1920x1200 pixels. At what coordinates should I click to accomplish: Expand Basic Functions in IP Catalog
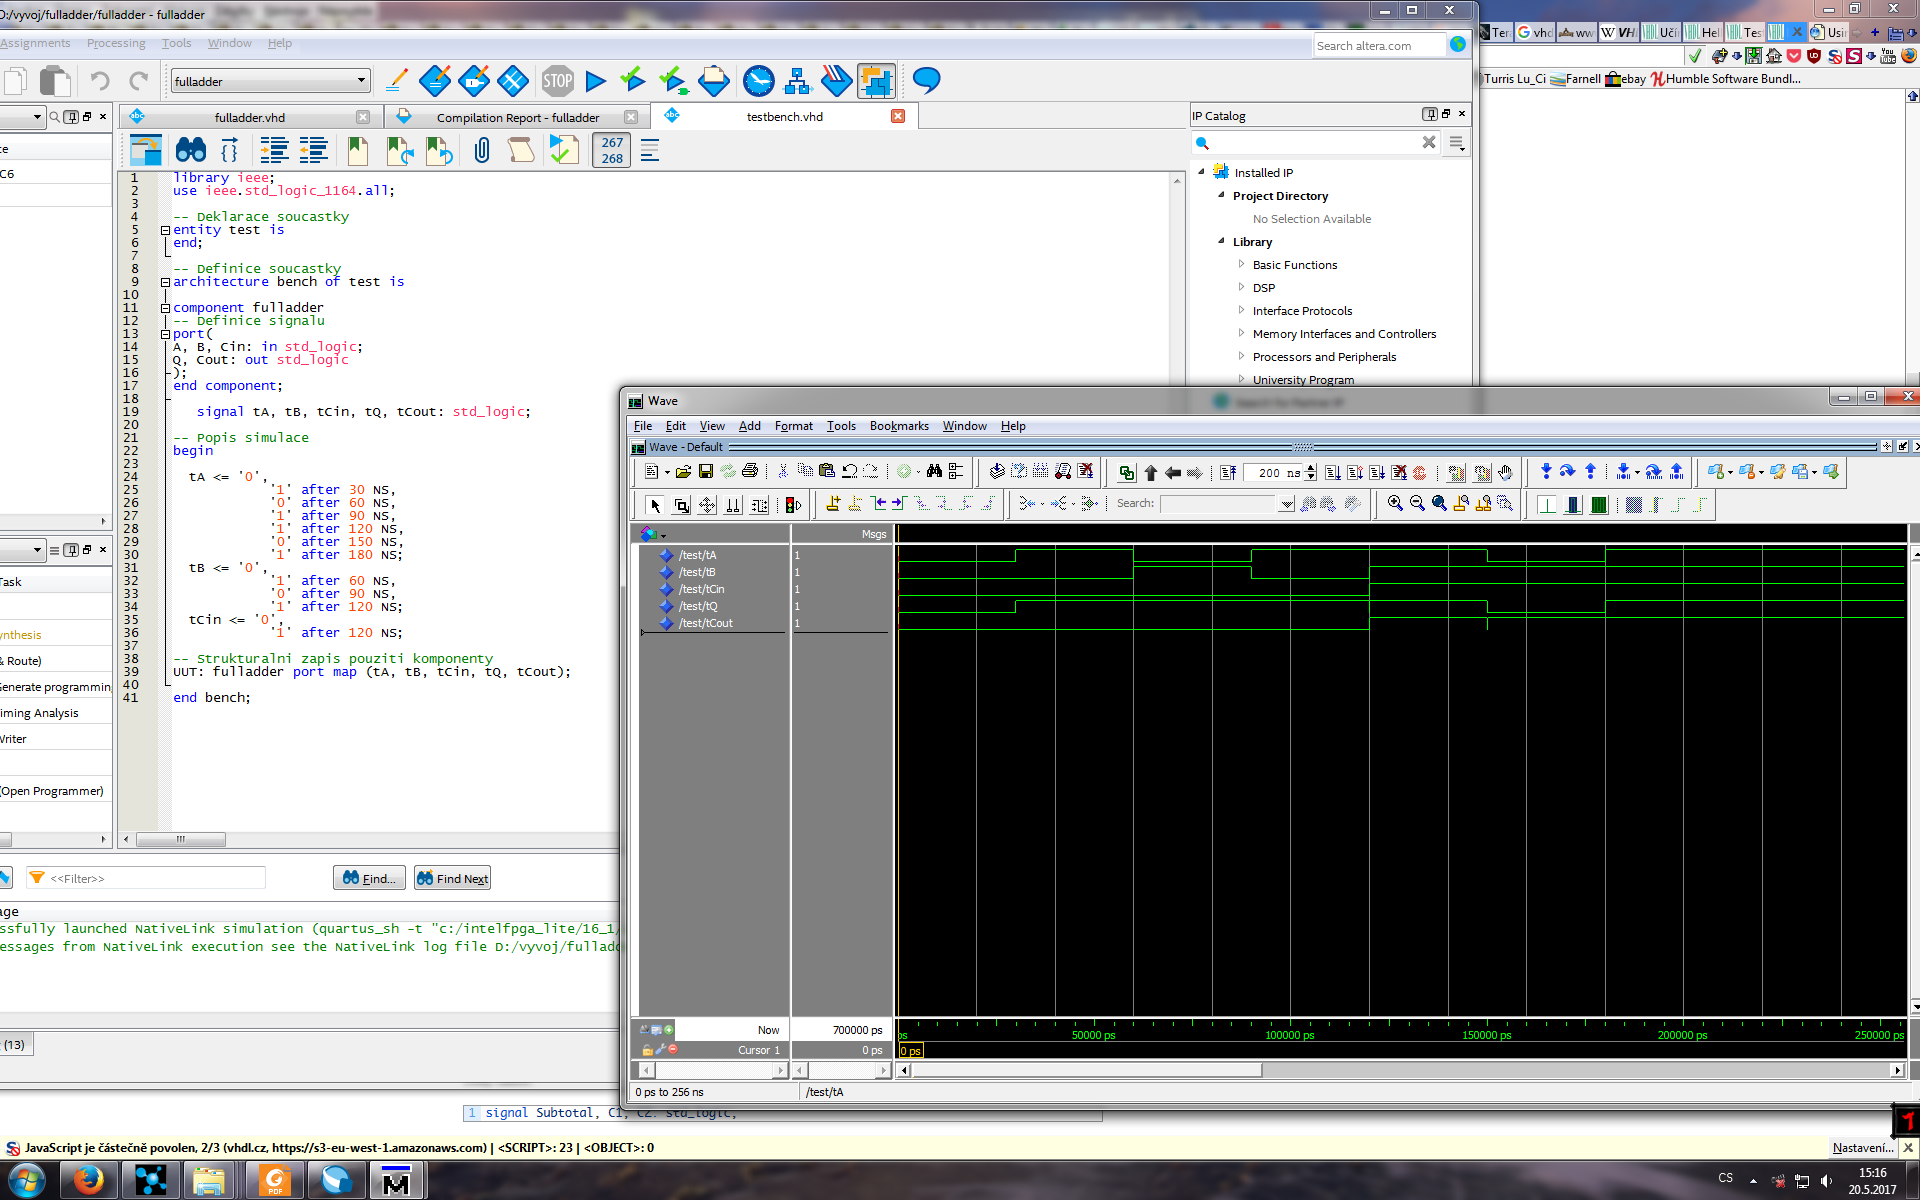click(1241, 265)
